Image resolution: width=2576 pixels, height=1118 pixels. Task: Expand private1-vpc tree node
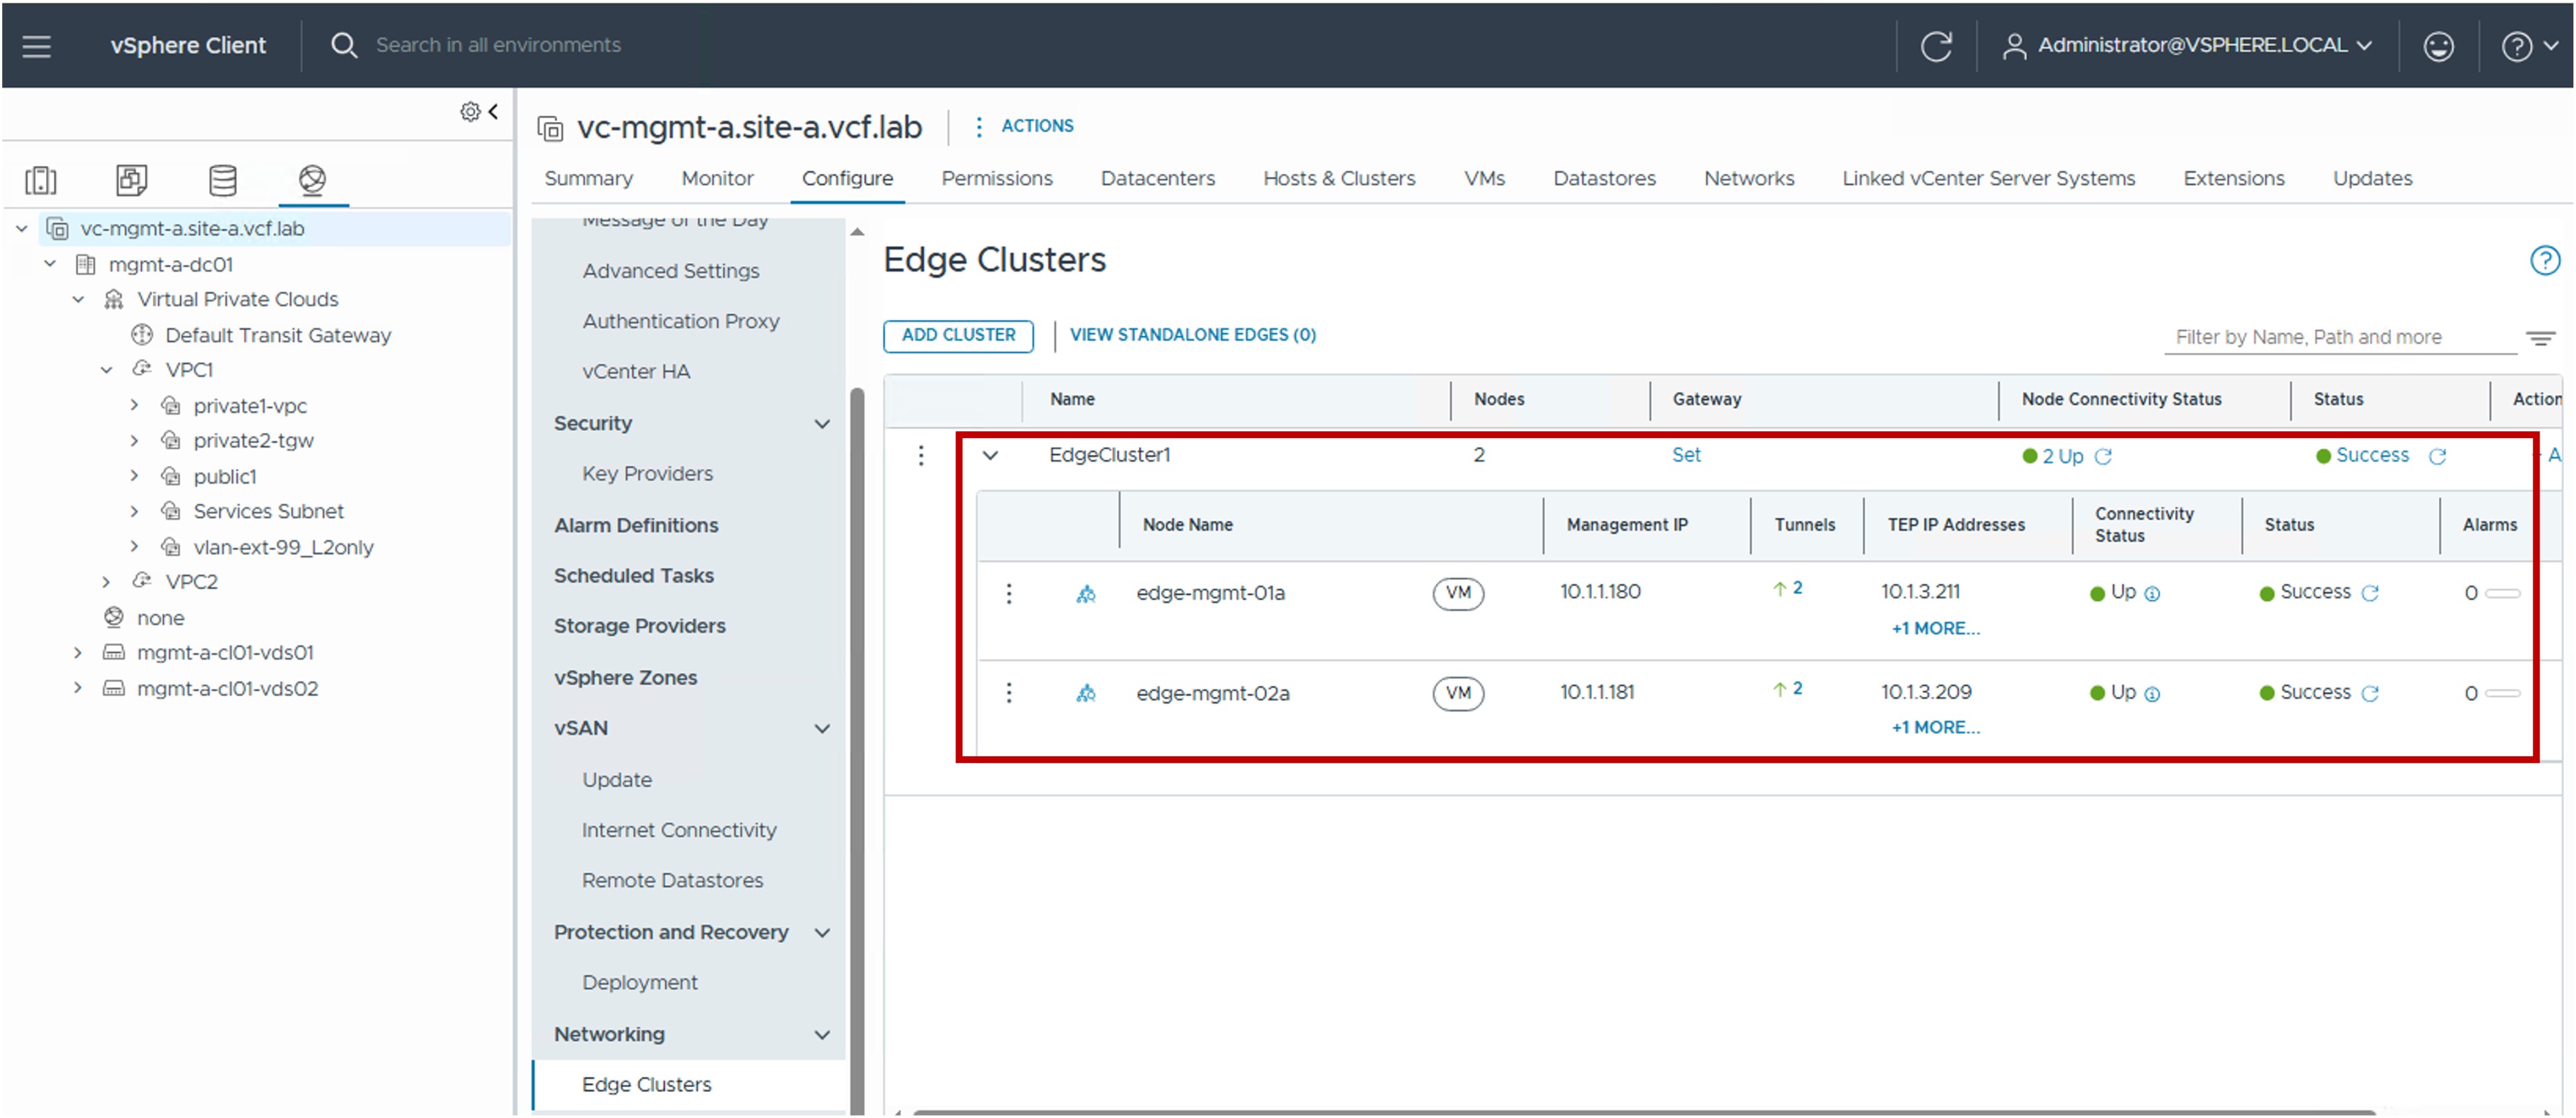pyautogui.click(x=134, y=406)
